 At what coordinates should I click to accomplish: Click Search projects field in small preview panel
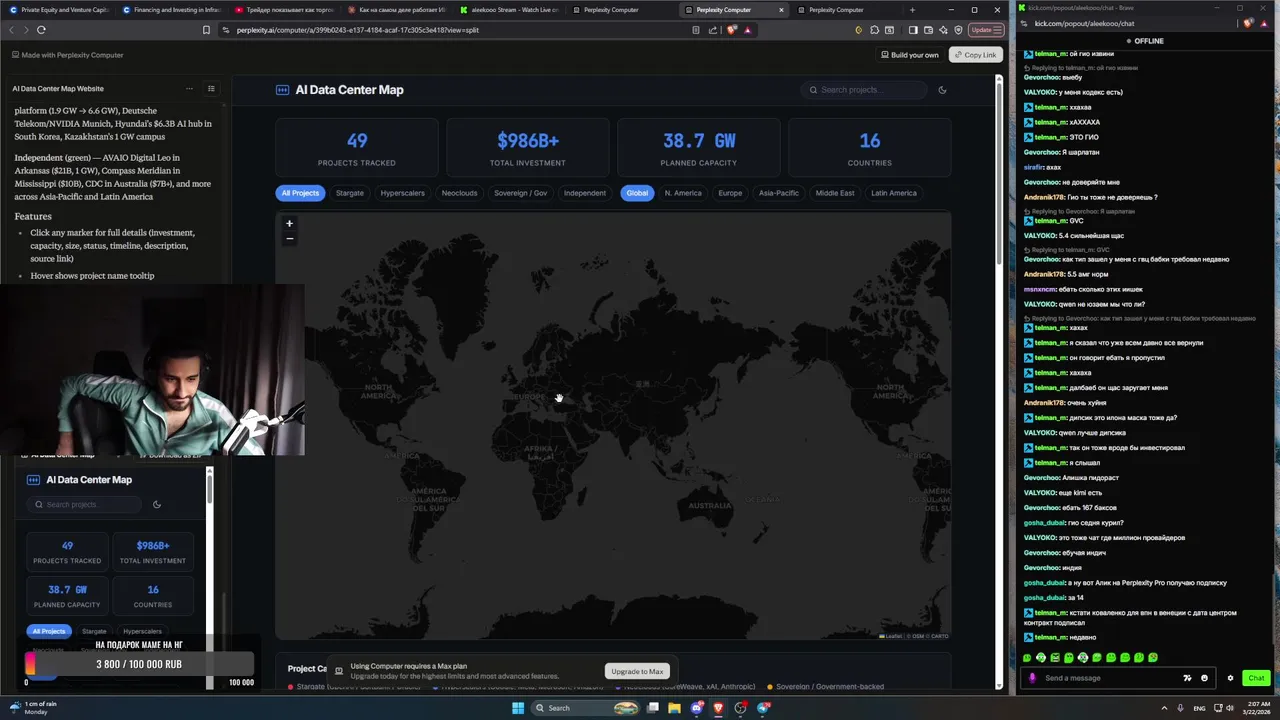pyautogui.click(x=85, y=504)
